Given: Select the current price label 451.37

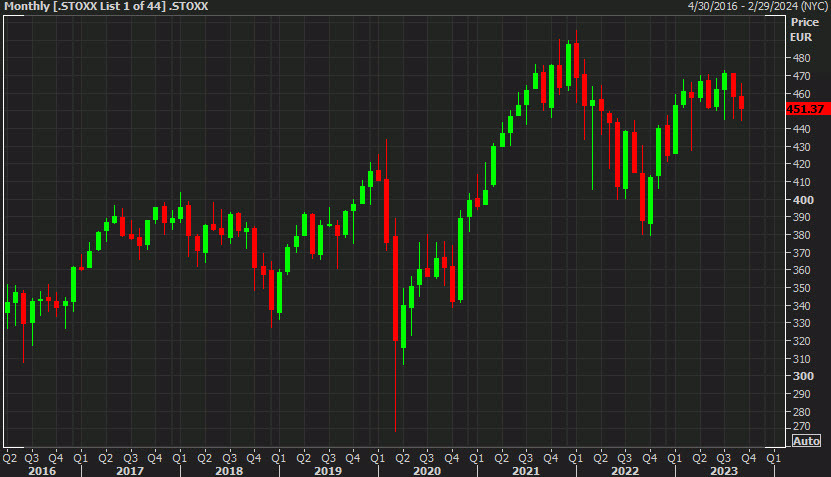Looking at the screenshot, I should click(807, 109).
